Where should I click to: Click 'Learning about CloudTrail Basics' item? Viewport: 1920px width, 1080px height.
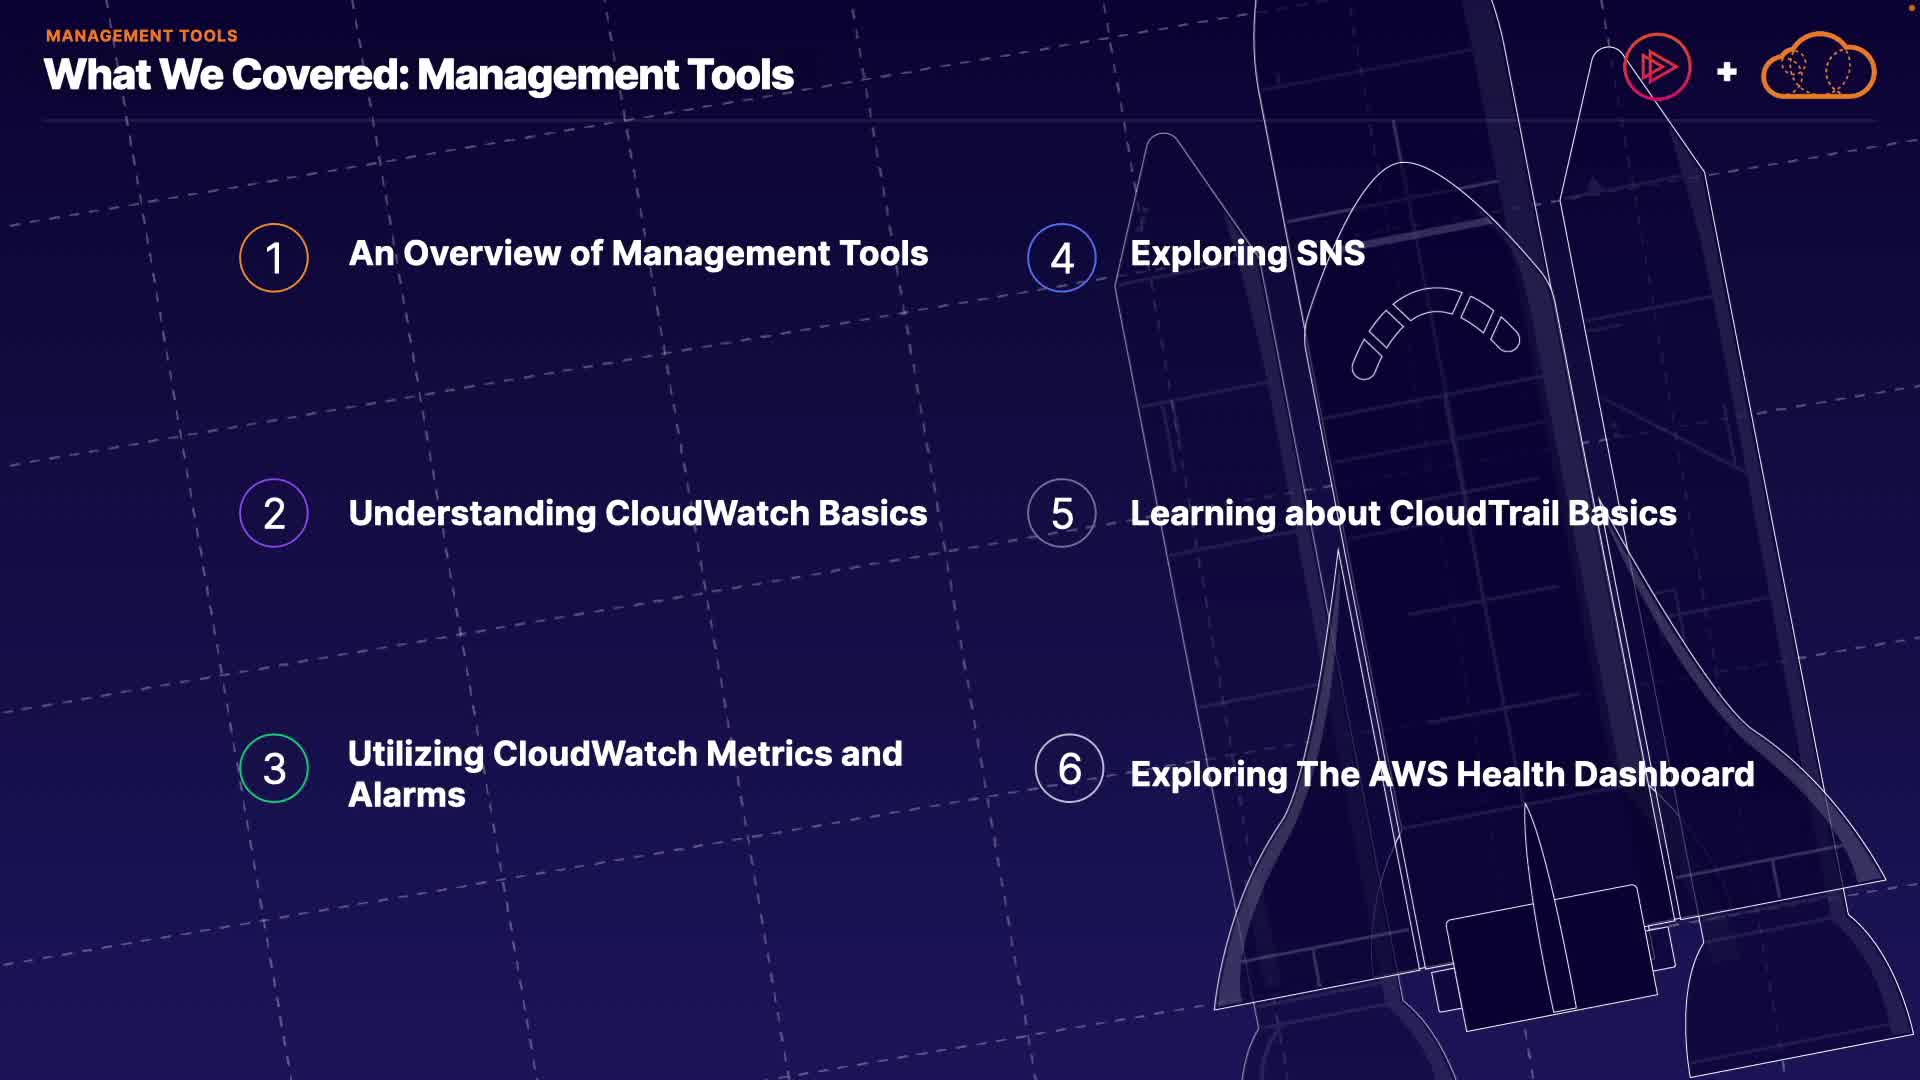1402,513
